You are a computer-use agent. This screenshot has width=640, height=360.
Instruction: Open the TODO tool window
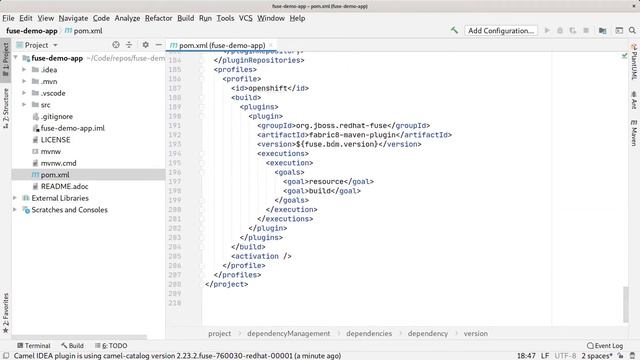tap(111, 345)
